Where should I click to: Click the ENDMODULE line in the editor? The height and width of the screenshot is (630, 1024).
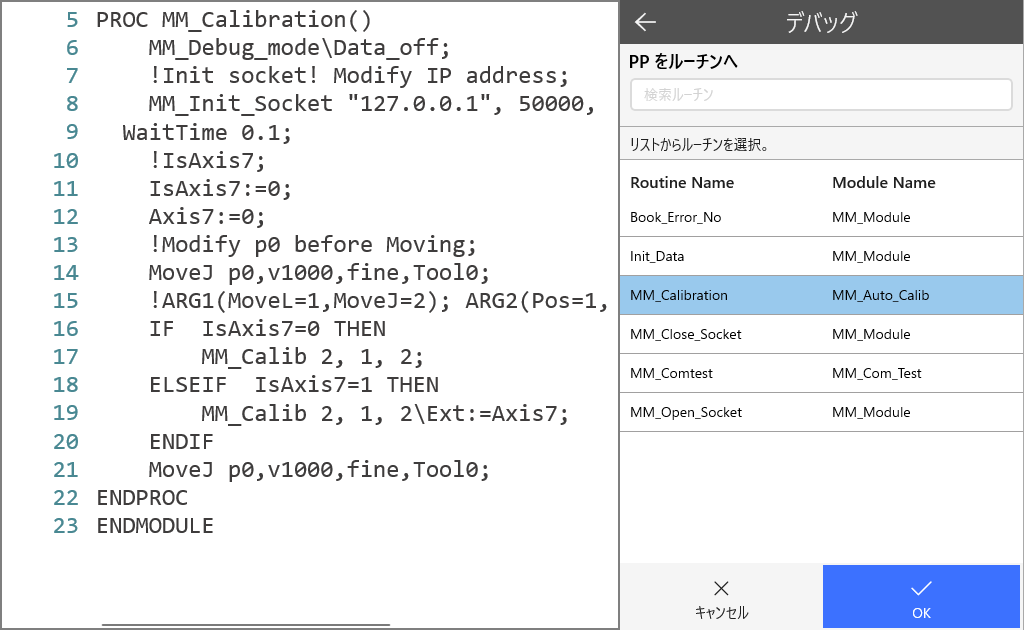pyautogui.click(x=154, y=525)
